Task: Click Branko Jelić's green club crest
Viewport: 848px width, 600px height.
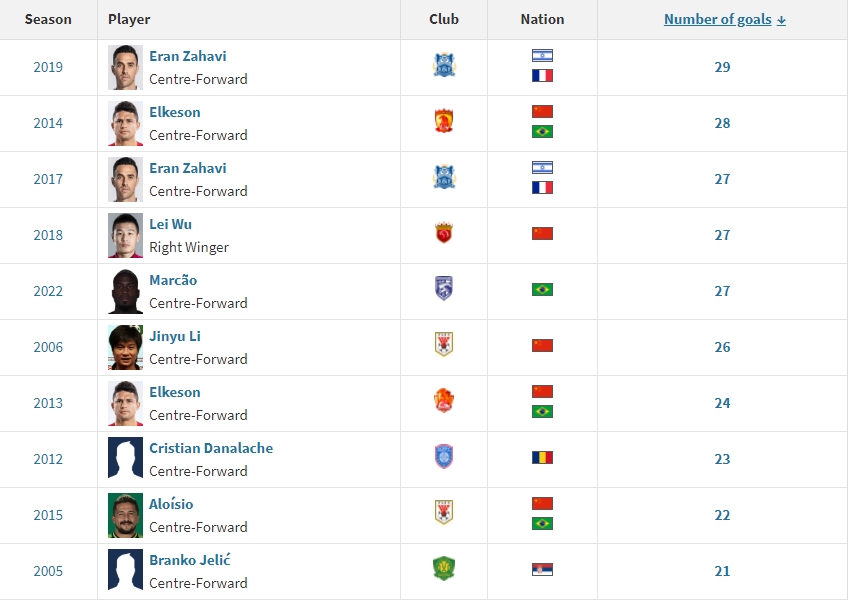Action: 444,569
